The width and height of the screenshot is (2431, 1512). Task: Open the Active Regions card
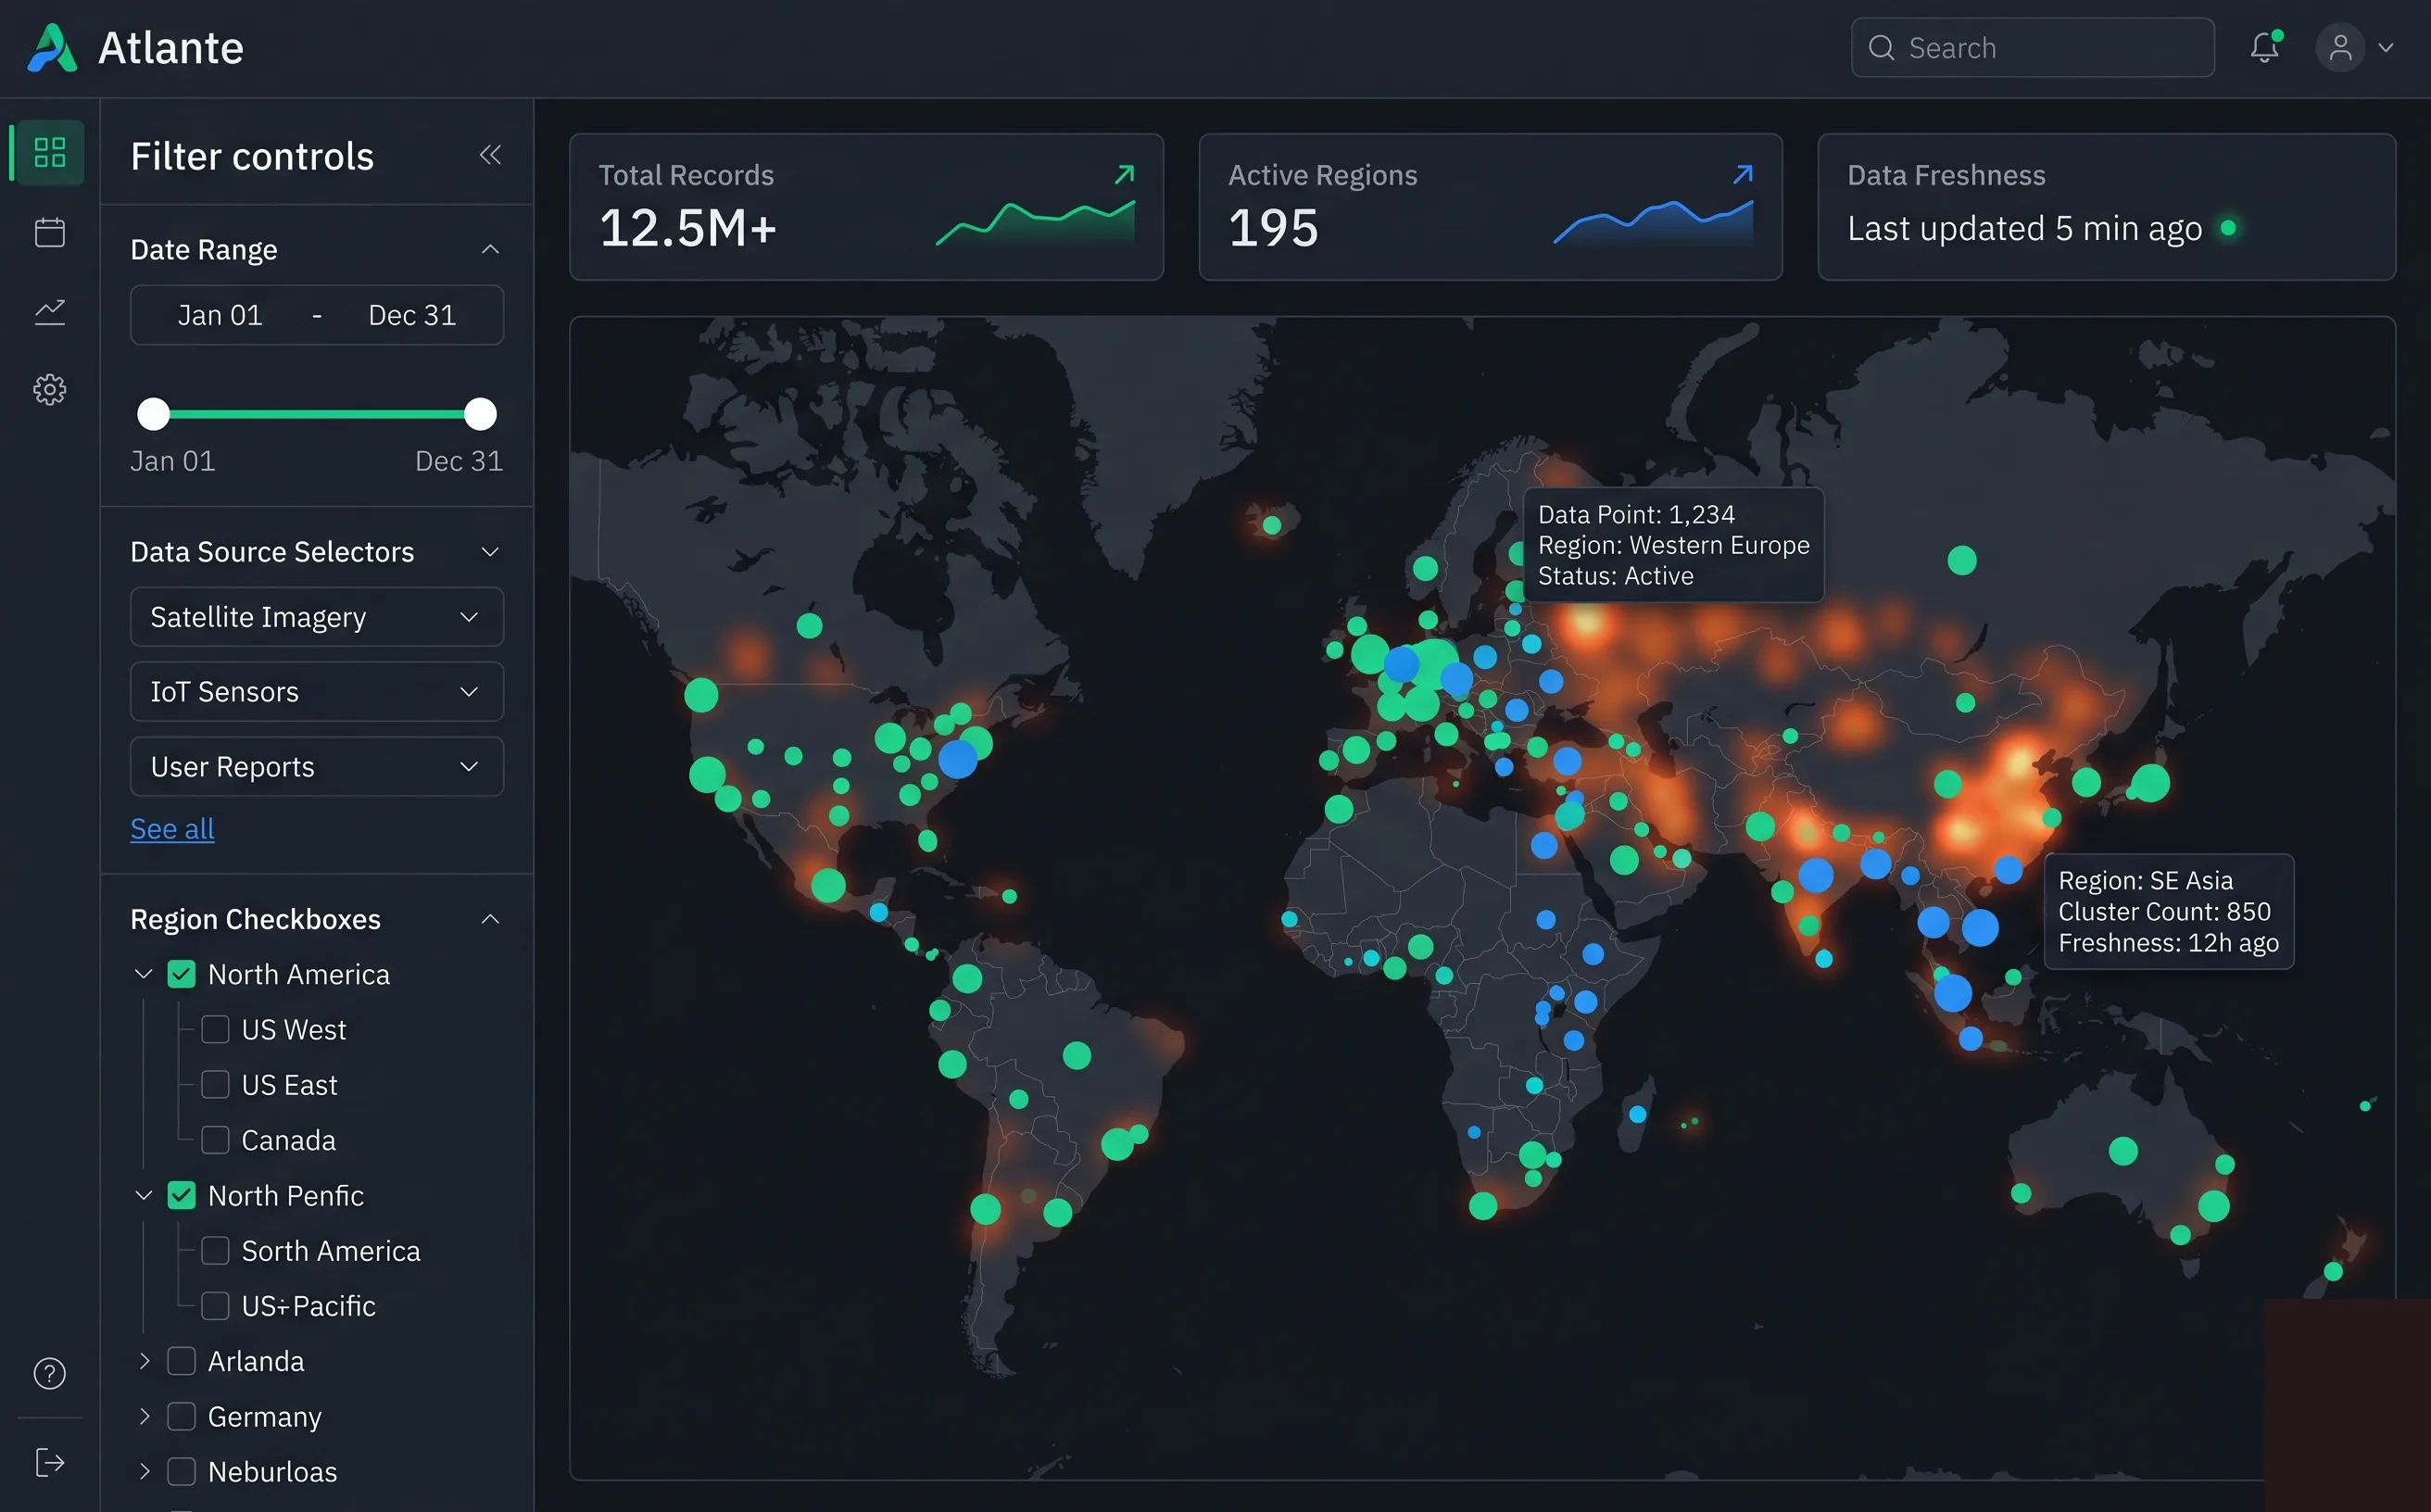(x=1490, y=207)
